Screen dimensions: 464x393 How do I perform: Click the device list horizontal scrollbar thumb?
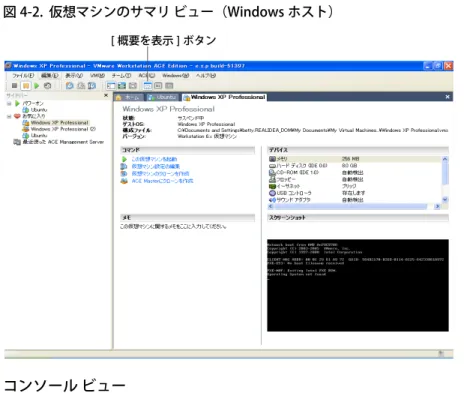(x=350, y=207)
